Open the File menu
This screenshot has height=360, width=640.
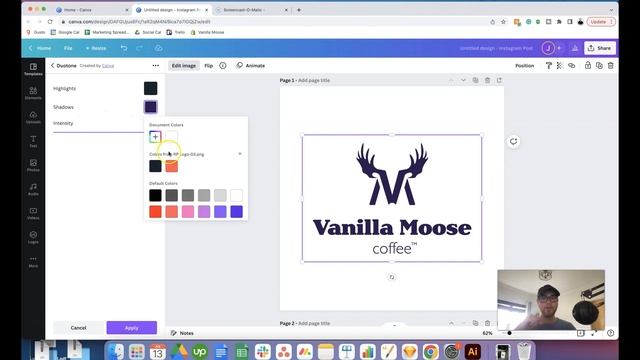(68, 48)
